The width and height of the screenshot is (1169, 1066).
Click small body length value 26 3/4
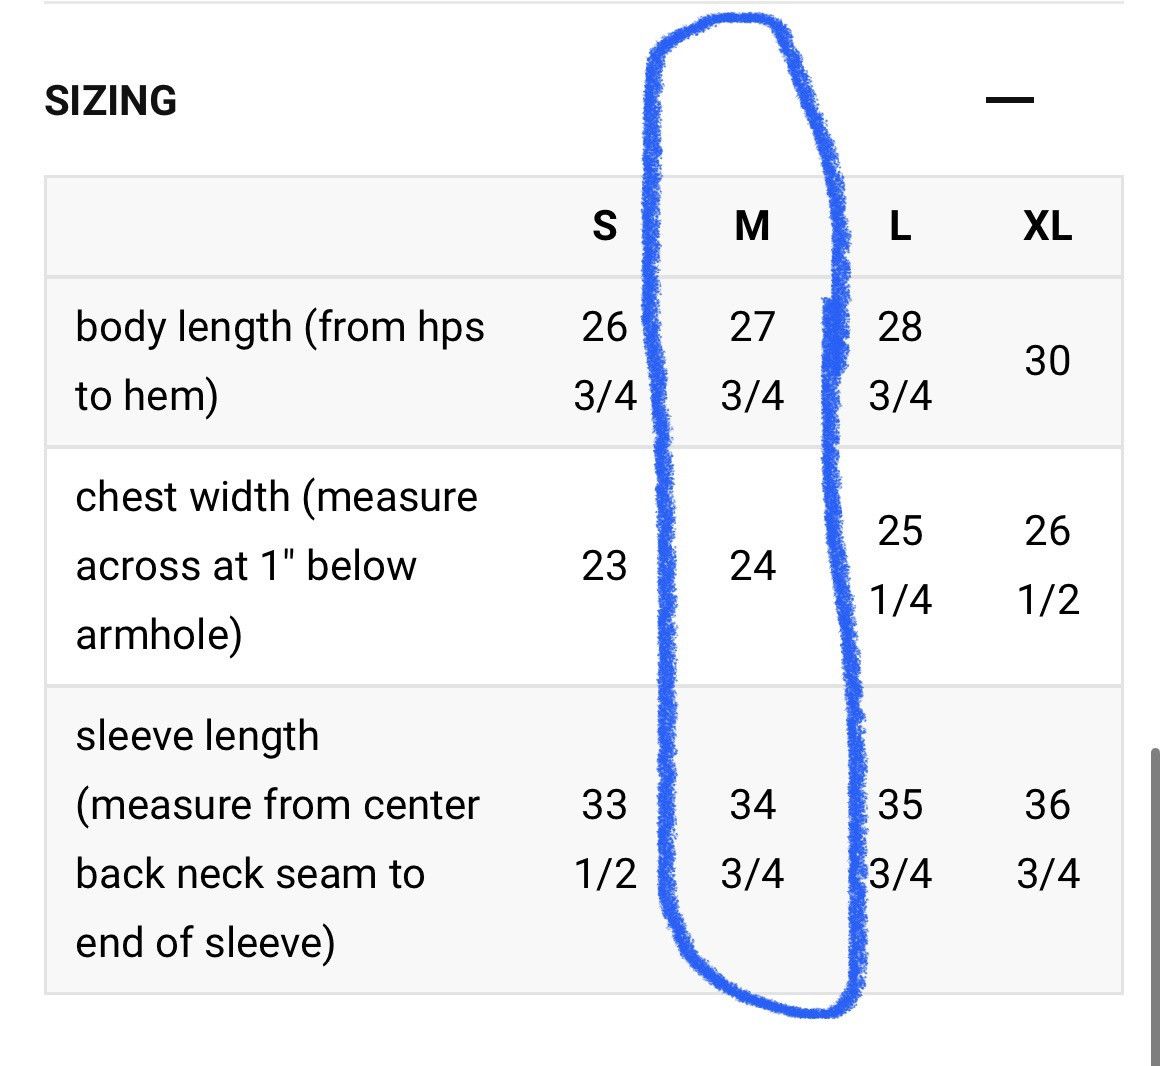pos(605,361)
